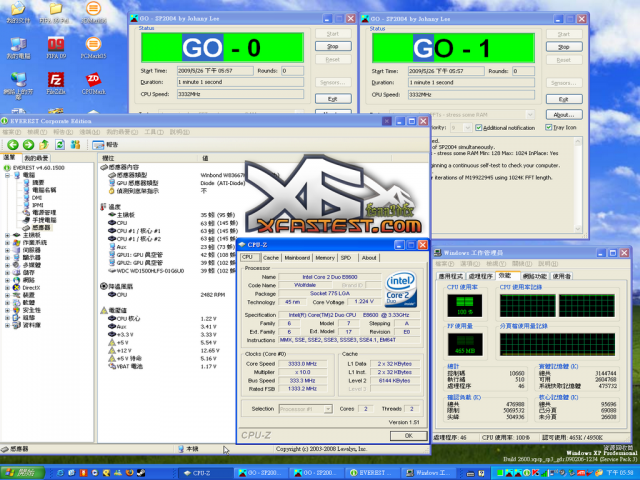This screenshot has height=480, width=640.
Task: Select the 感應器 sensor item in EVEREST's tree
Action: click(x=36, y=228)
